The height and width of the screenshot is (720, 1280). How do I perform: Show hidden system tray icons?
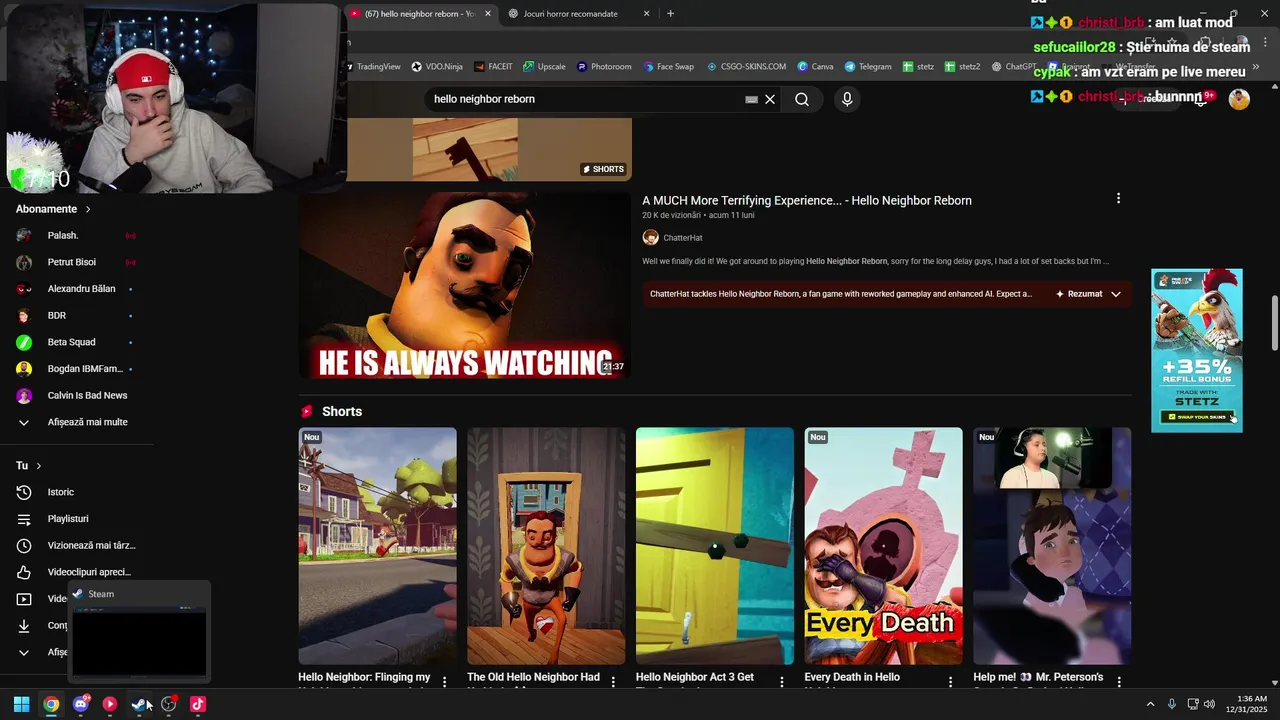coord(1150,704)
